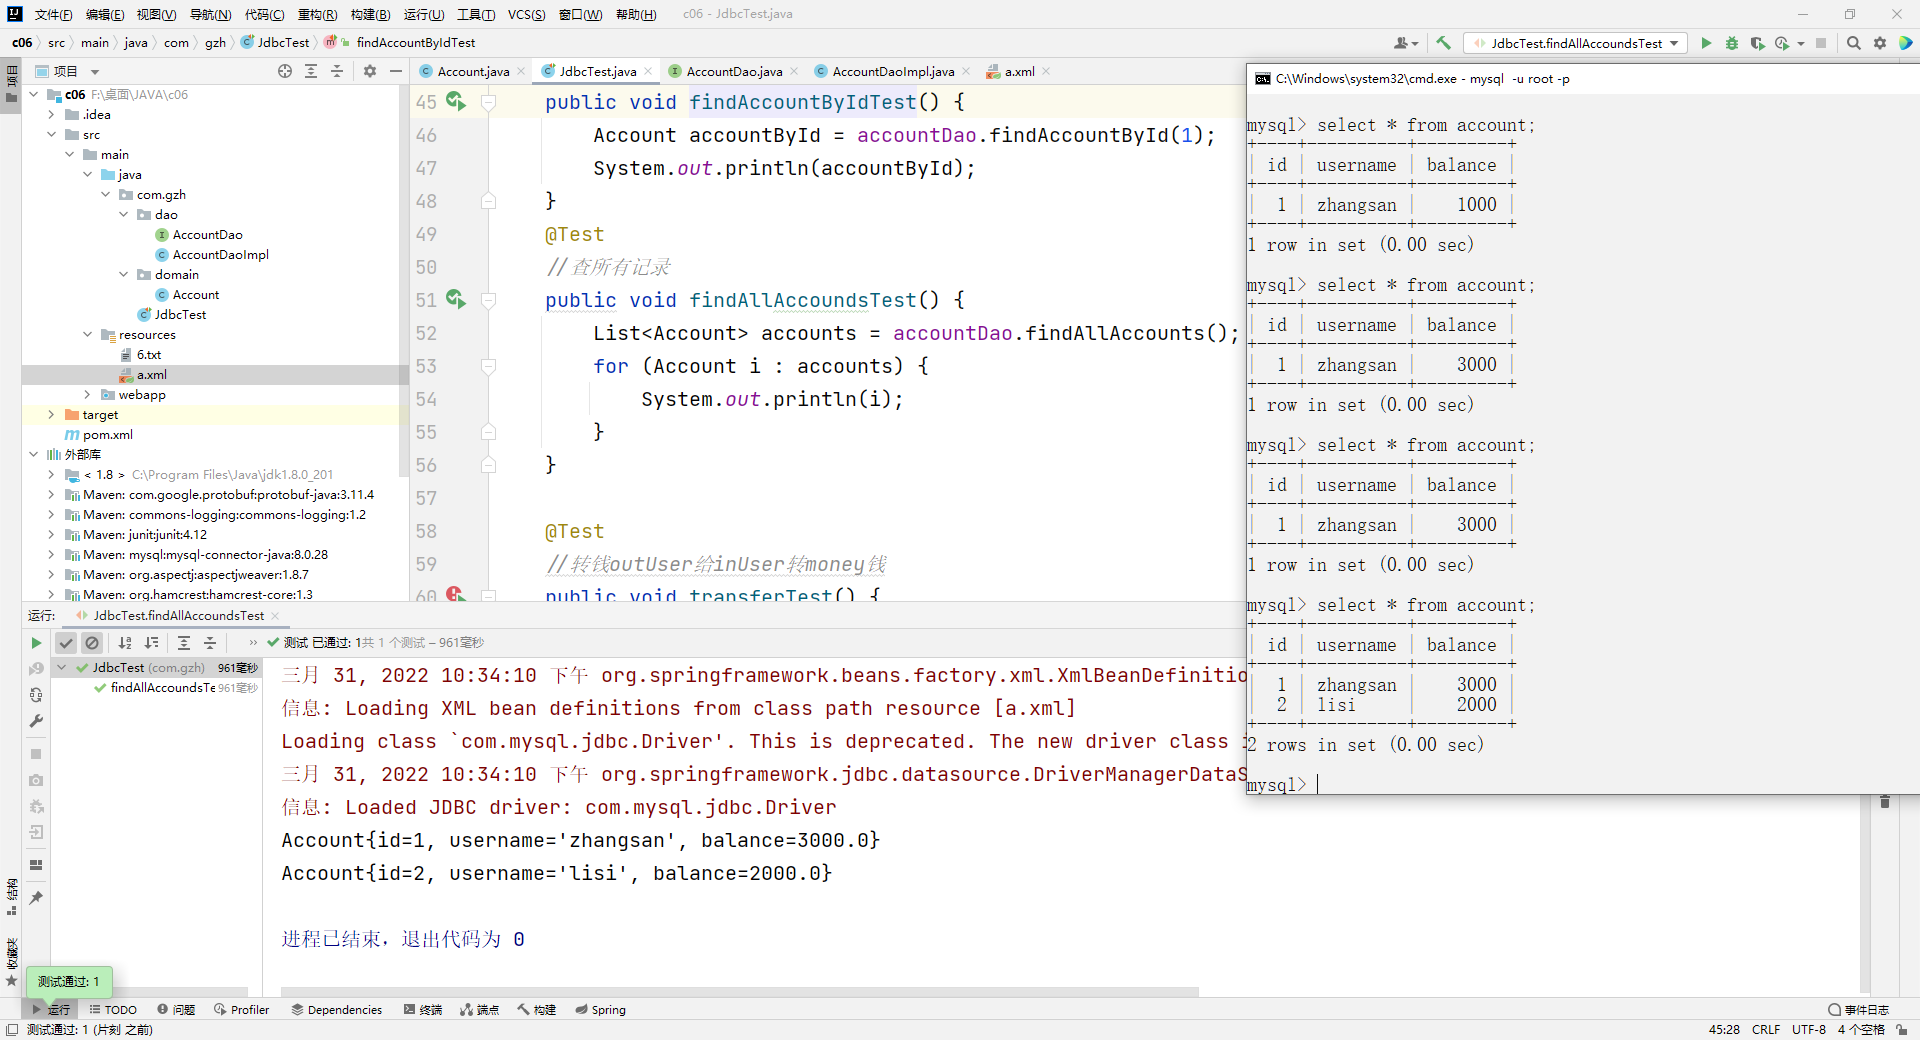
Task: Expand the webapp folder
Action: (87, 395)
